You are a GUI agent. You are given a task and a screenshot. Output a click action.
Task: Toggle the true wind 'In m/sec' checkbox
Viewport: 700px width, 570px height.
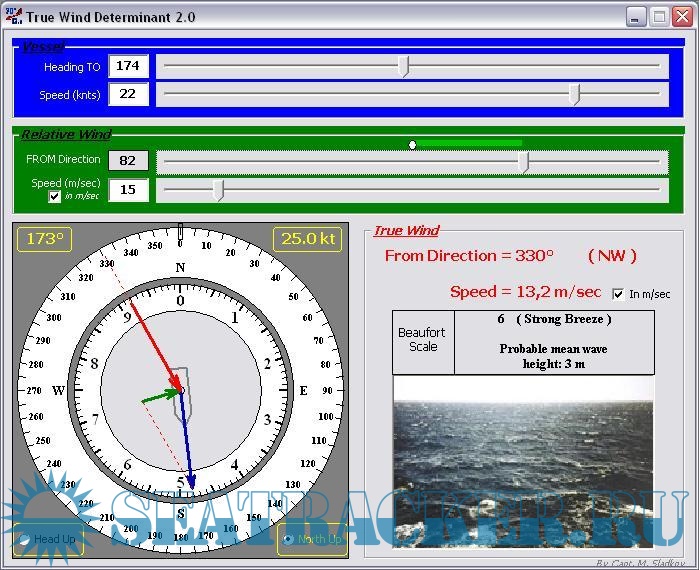tap(618, 294)
